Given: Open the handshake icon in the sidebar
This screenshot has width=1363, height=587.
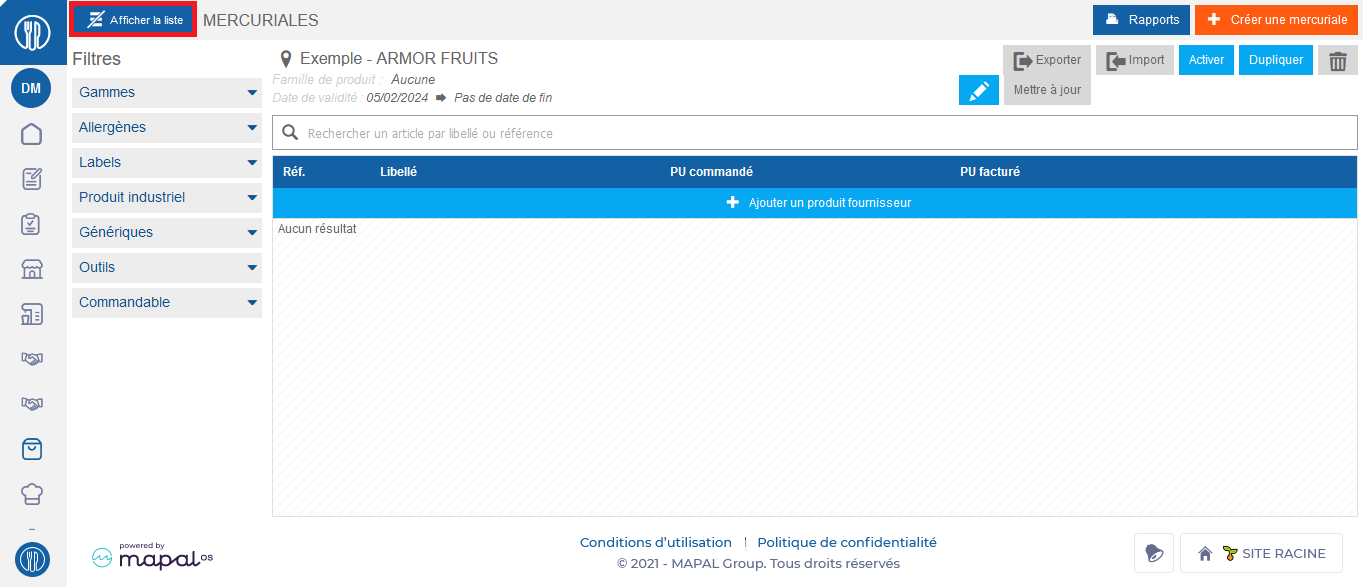Looking at the screenshot, I should click(x=31, y=358).
